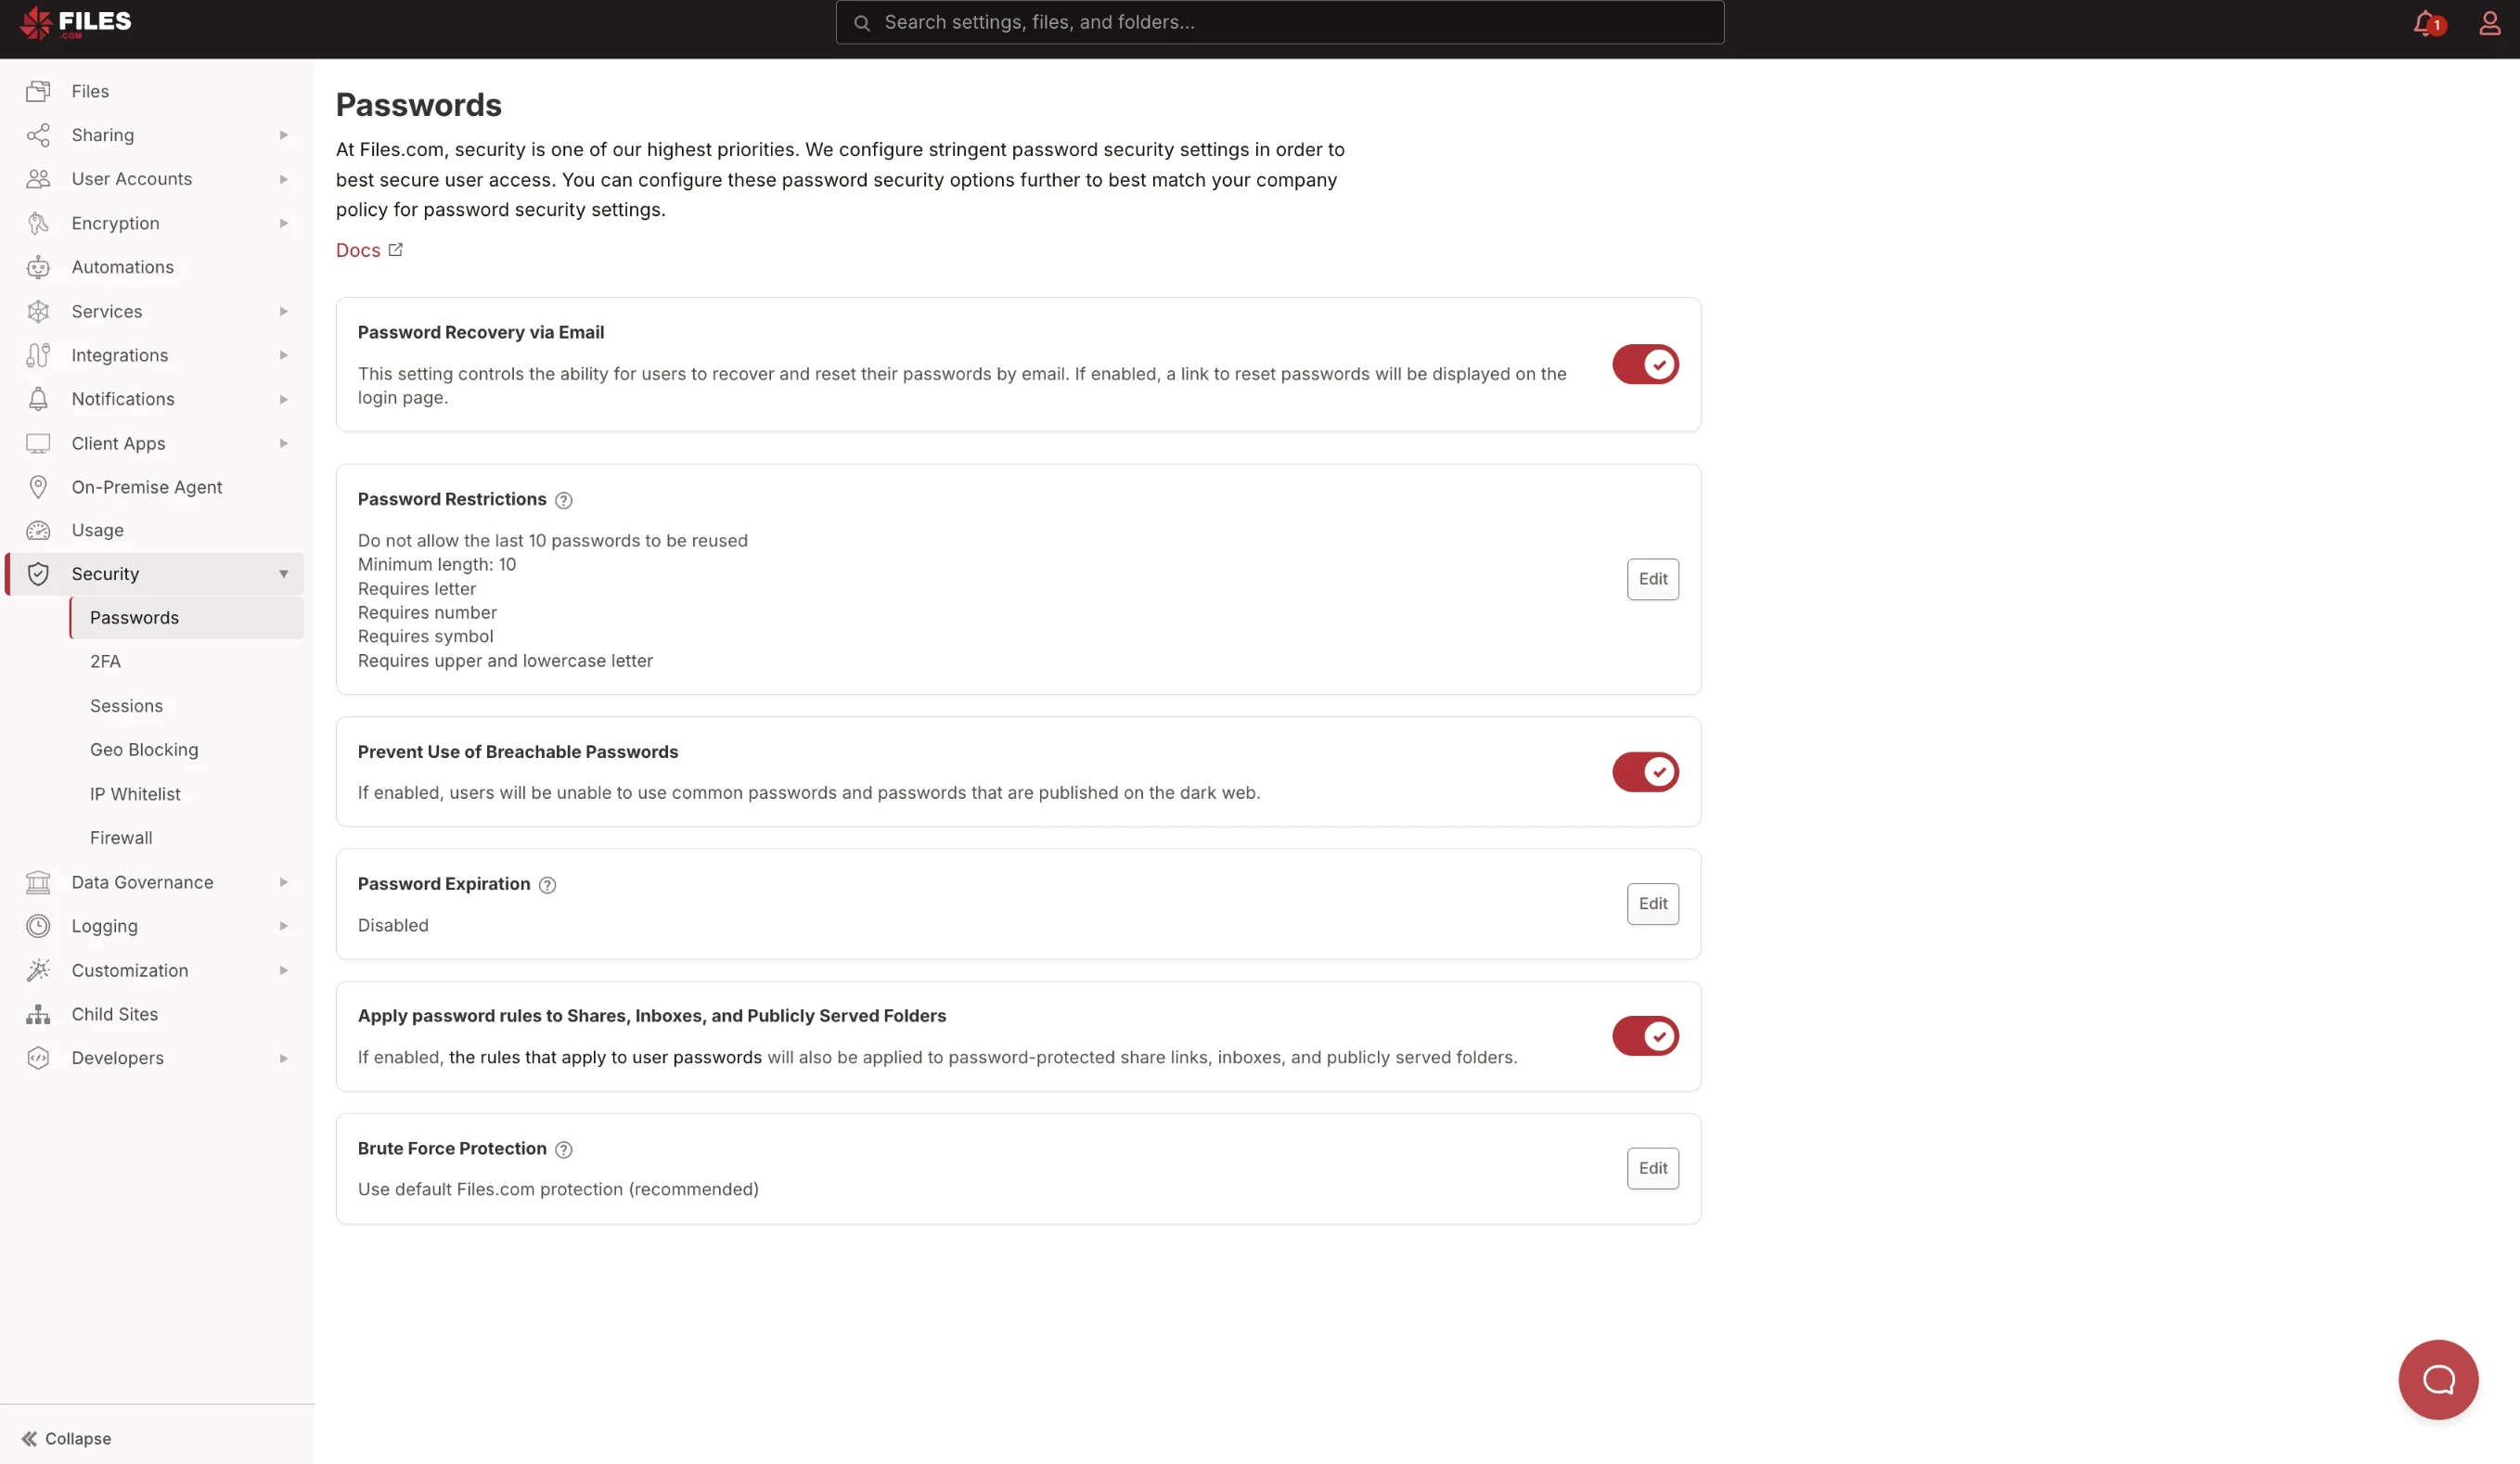Expand the User Accounts menu arrow
This screenshot has height=1464, width=2520.
point(284,179)
